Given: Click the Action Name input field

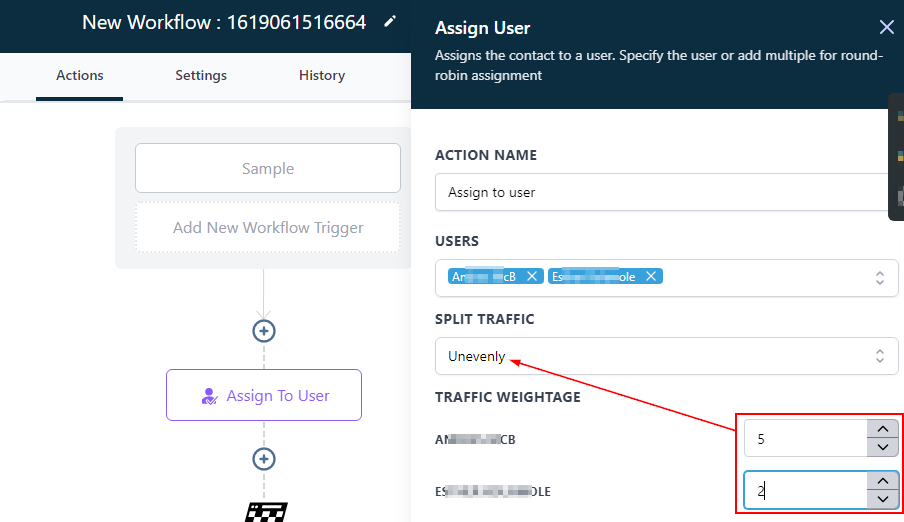Looking at the screenshot, I should [x=660, y=192].
